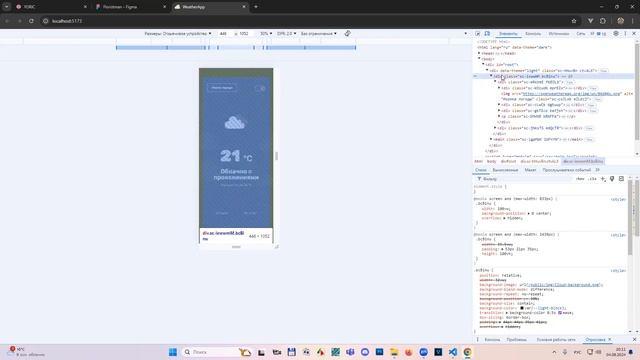Click the Change city button in weather app
The width and height of the screenshot is (640, 360).
[222, 87]
